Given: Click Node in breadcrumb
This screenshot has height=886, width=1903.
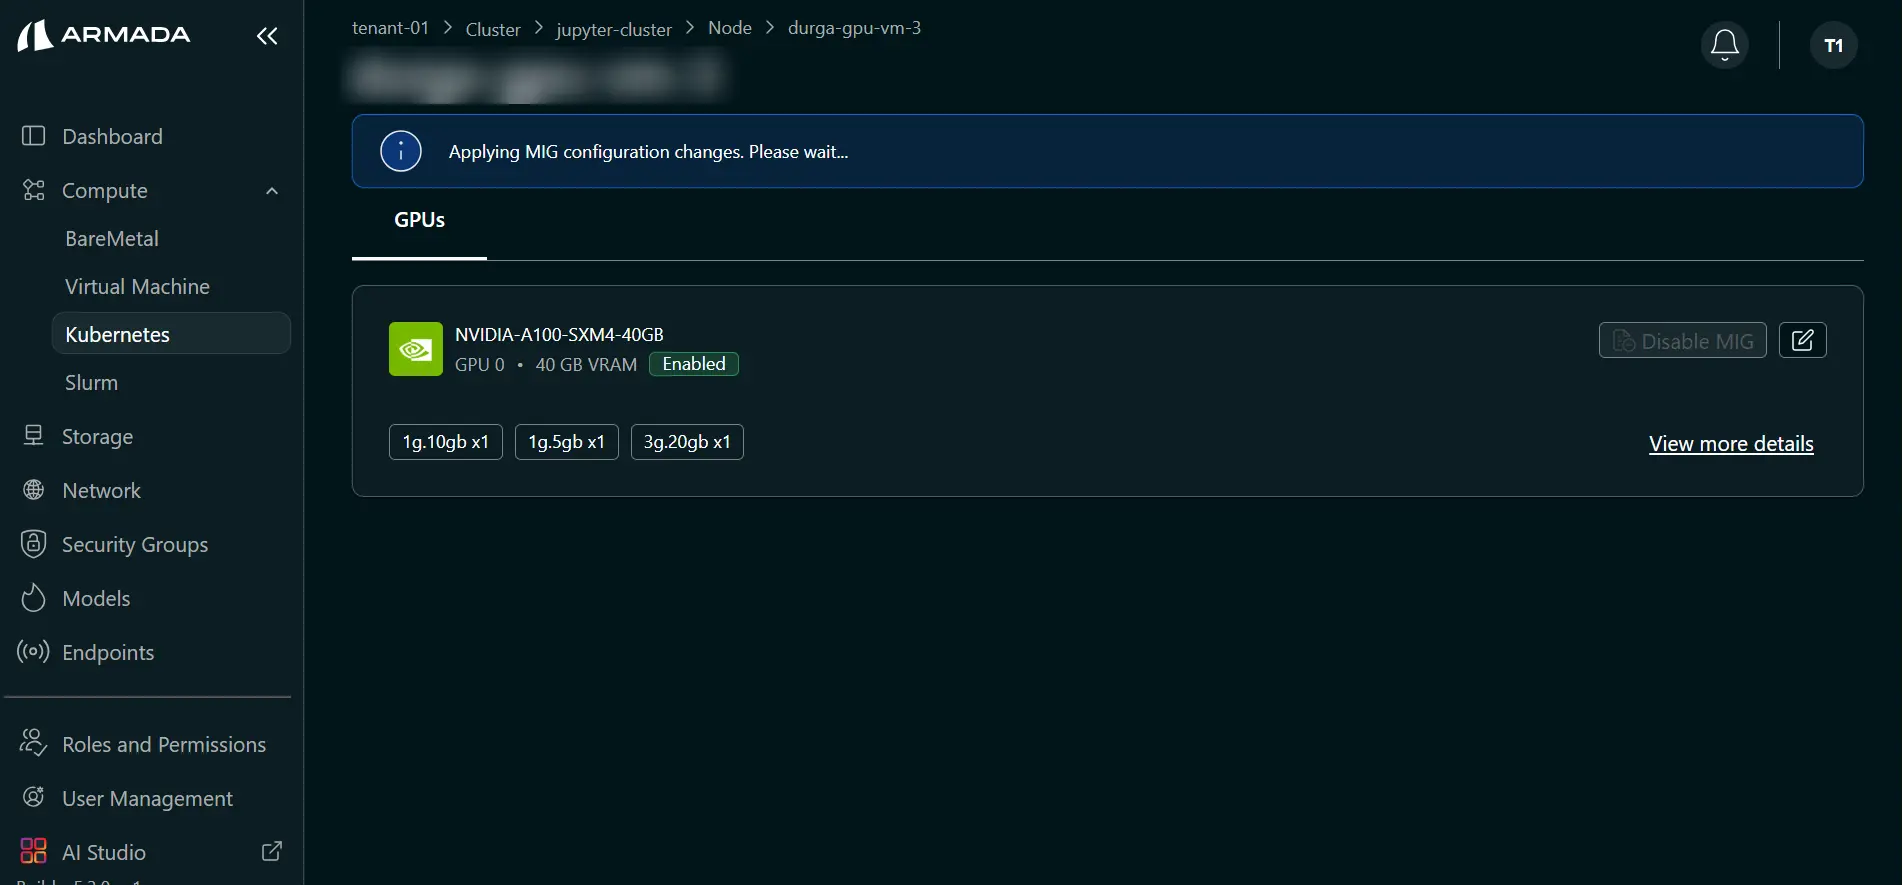Looking at the screenshot, I should pos(729,28).
